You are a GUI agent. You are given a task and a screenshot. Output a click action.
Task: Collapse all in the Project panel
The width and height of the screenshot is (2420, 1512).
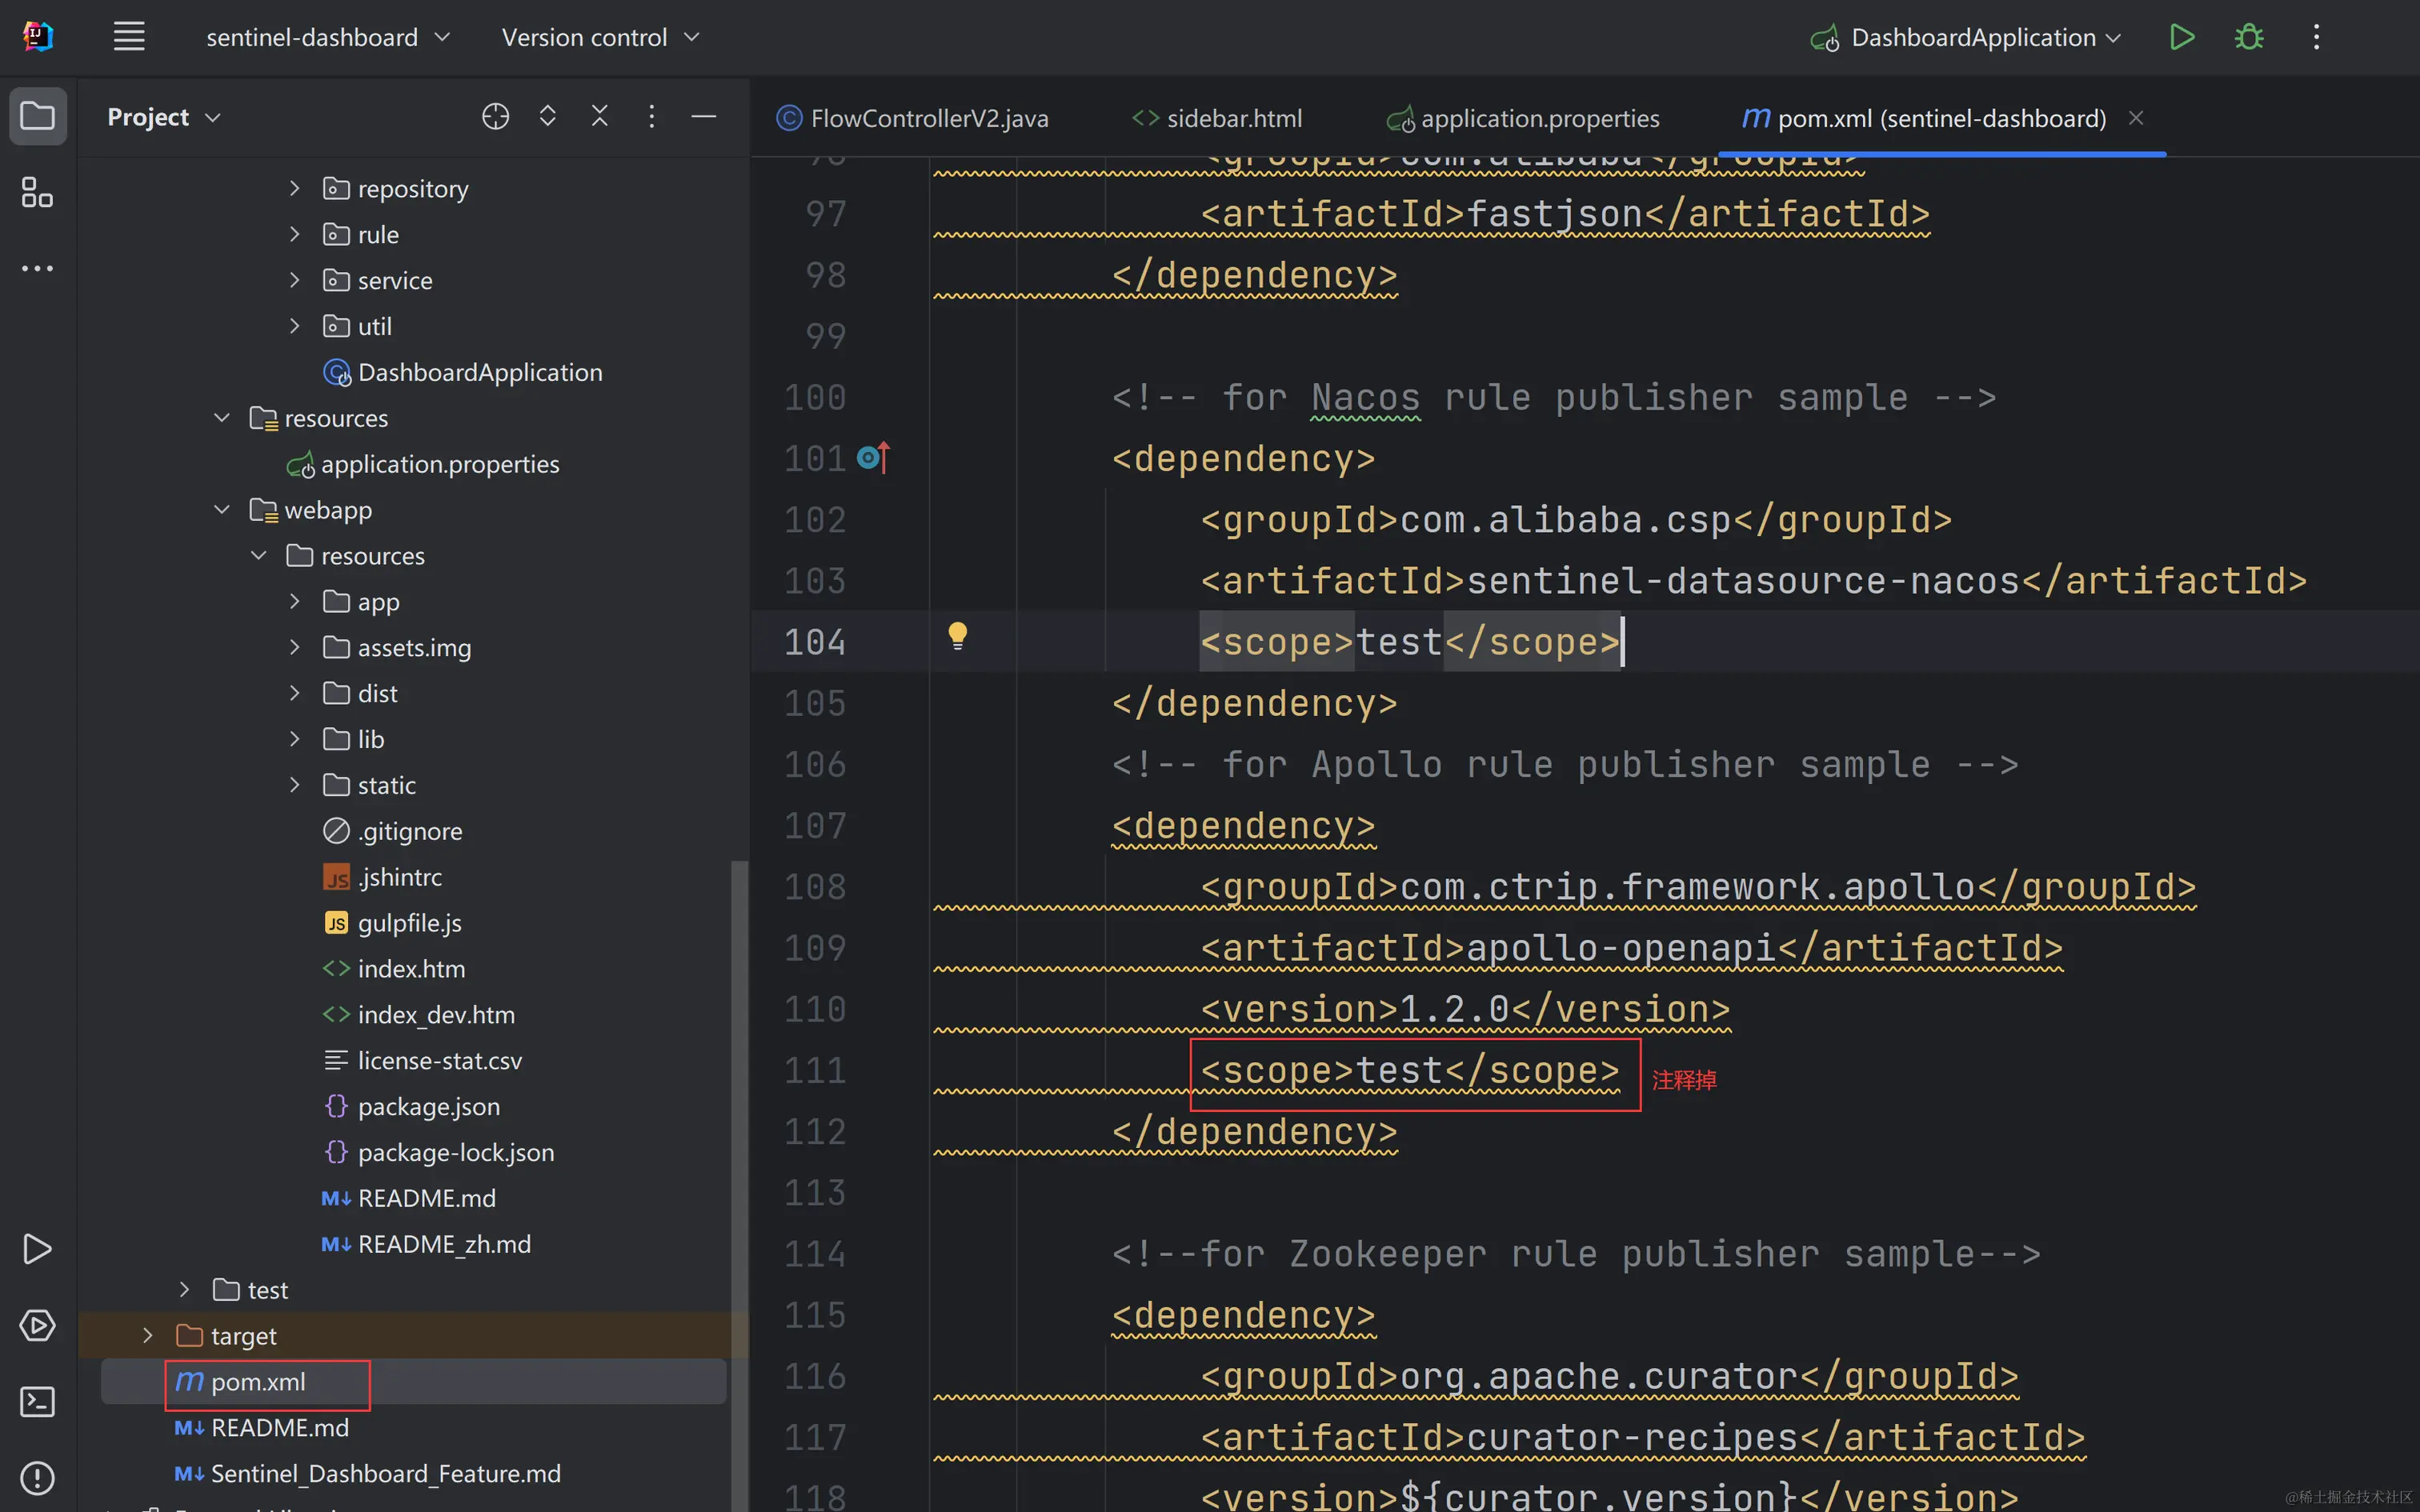[x=599, y=116]
